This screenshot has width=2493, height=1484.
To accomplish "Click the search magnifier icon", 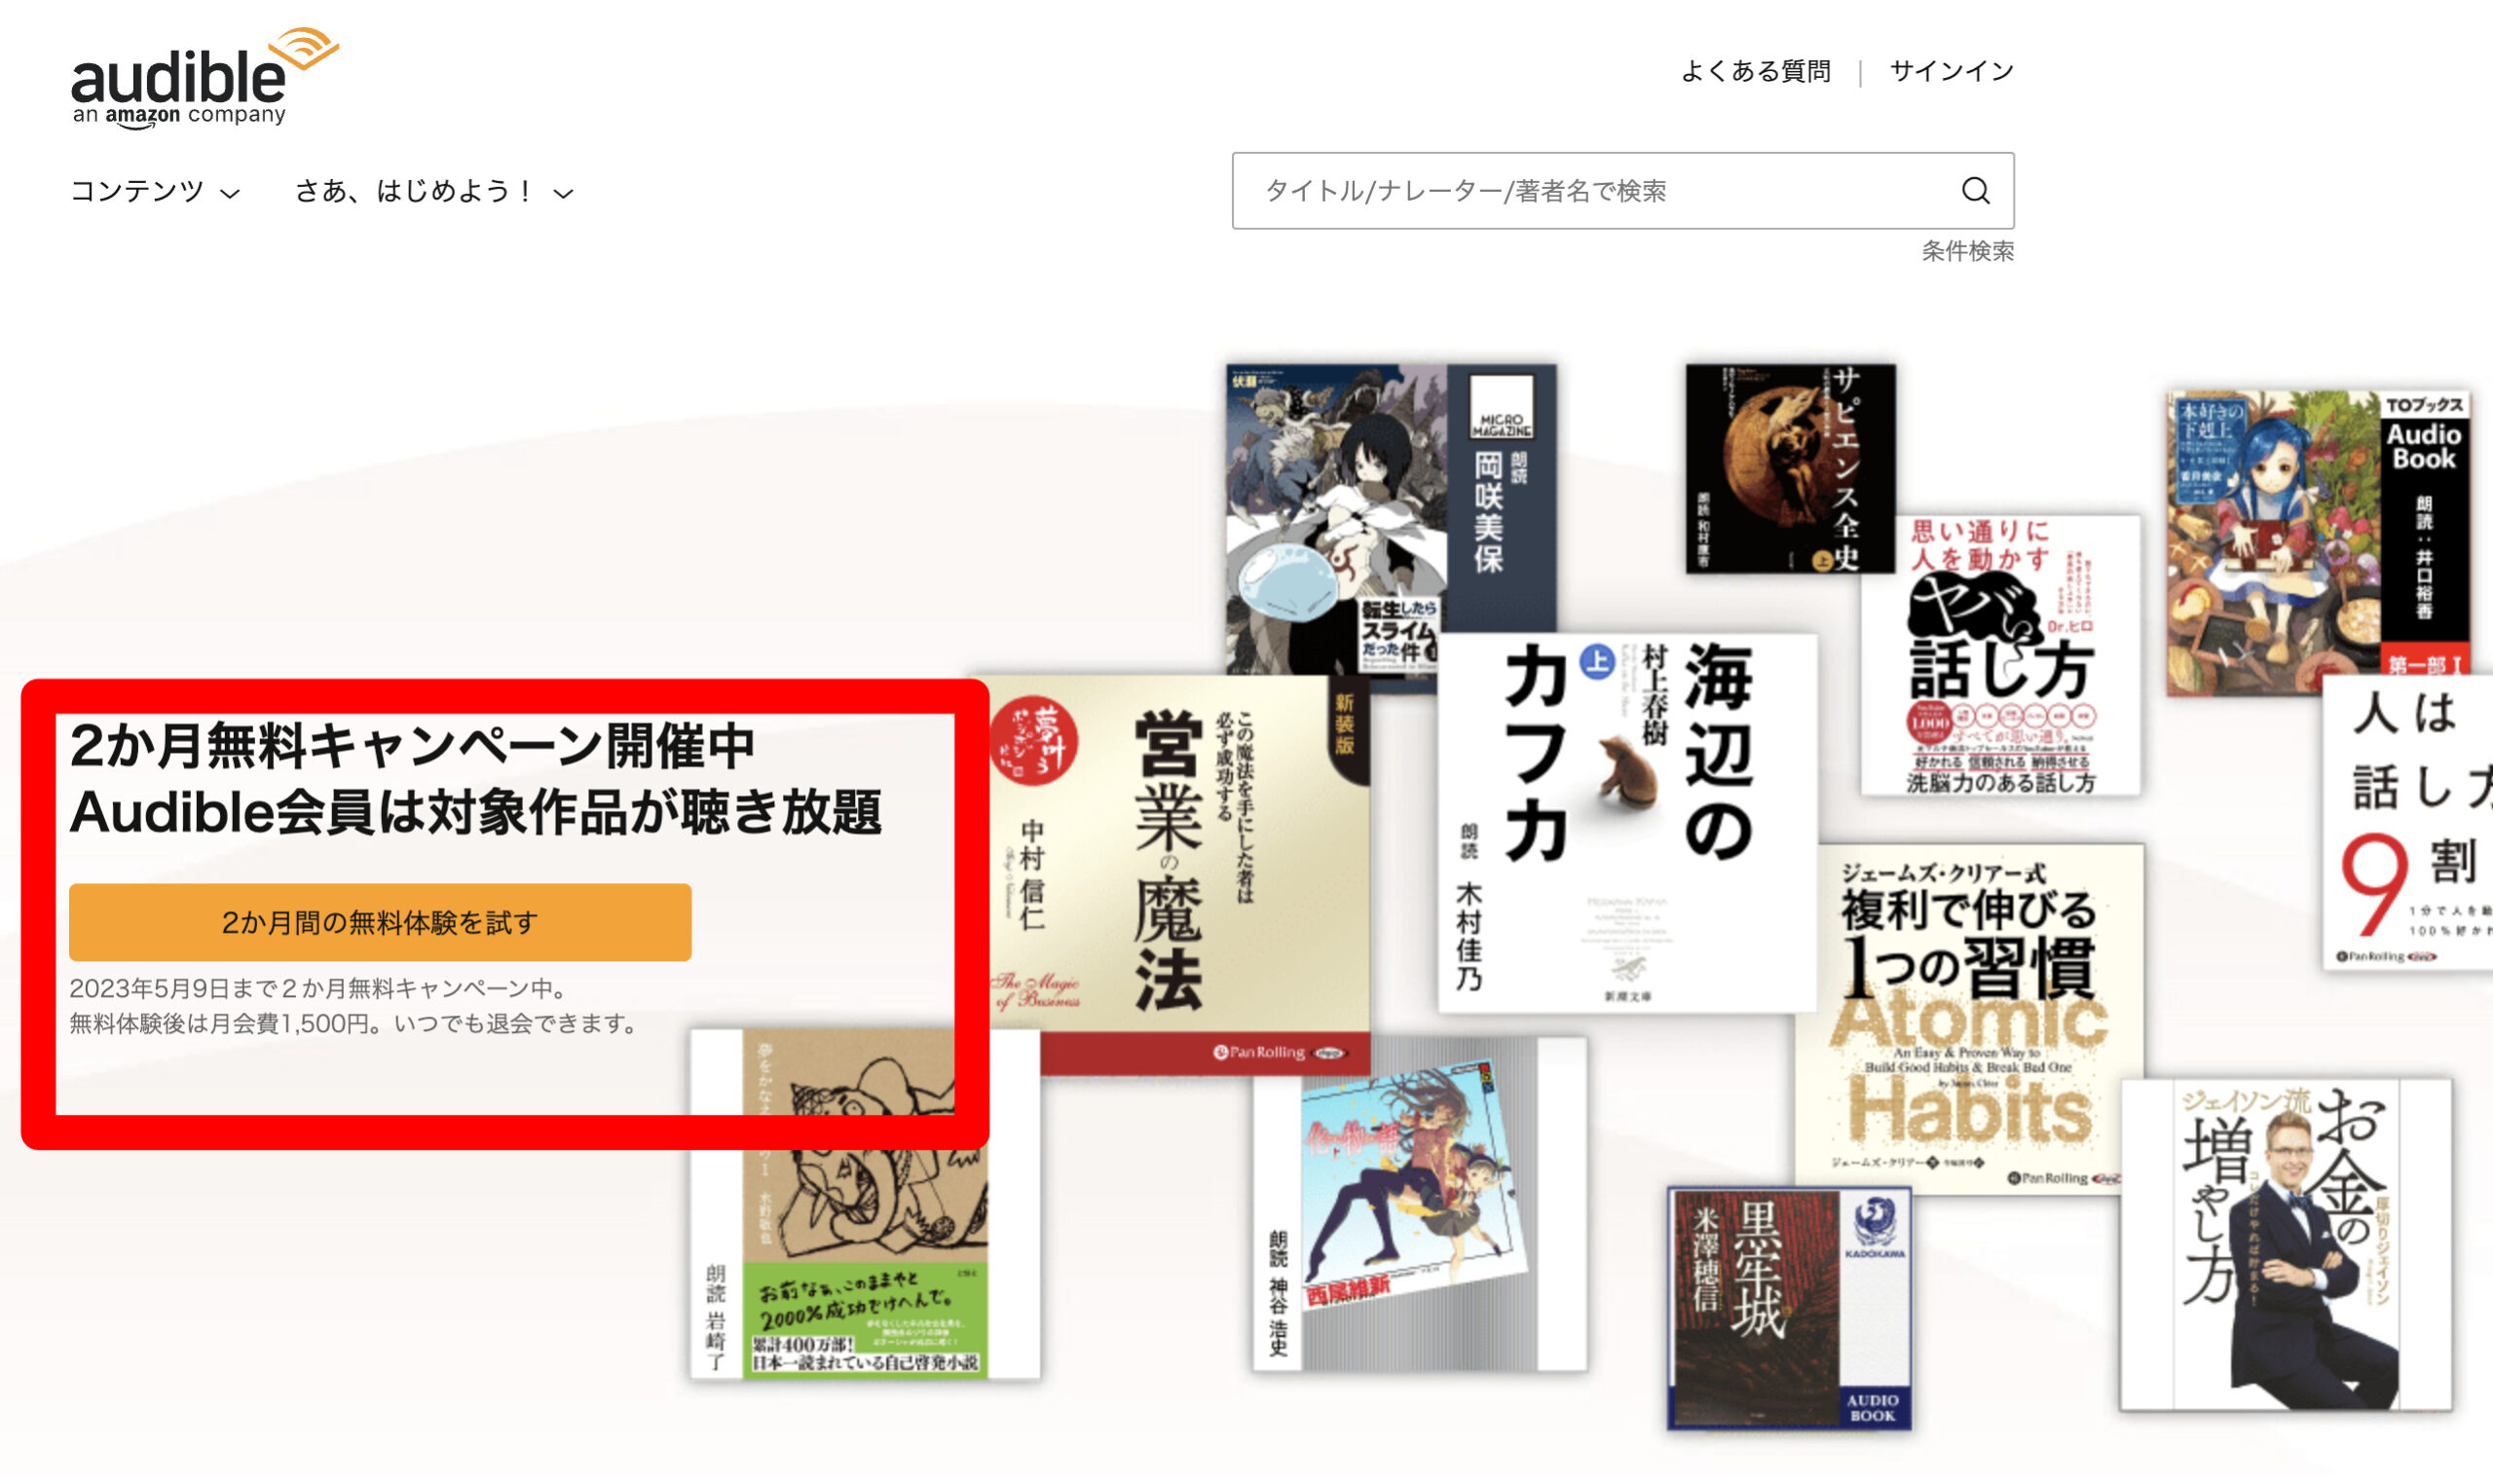I will tap(1974, 191).
